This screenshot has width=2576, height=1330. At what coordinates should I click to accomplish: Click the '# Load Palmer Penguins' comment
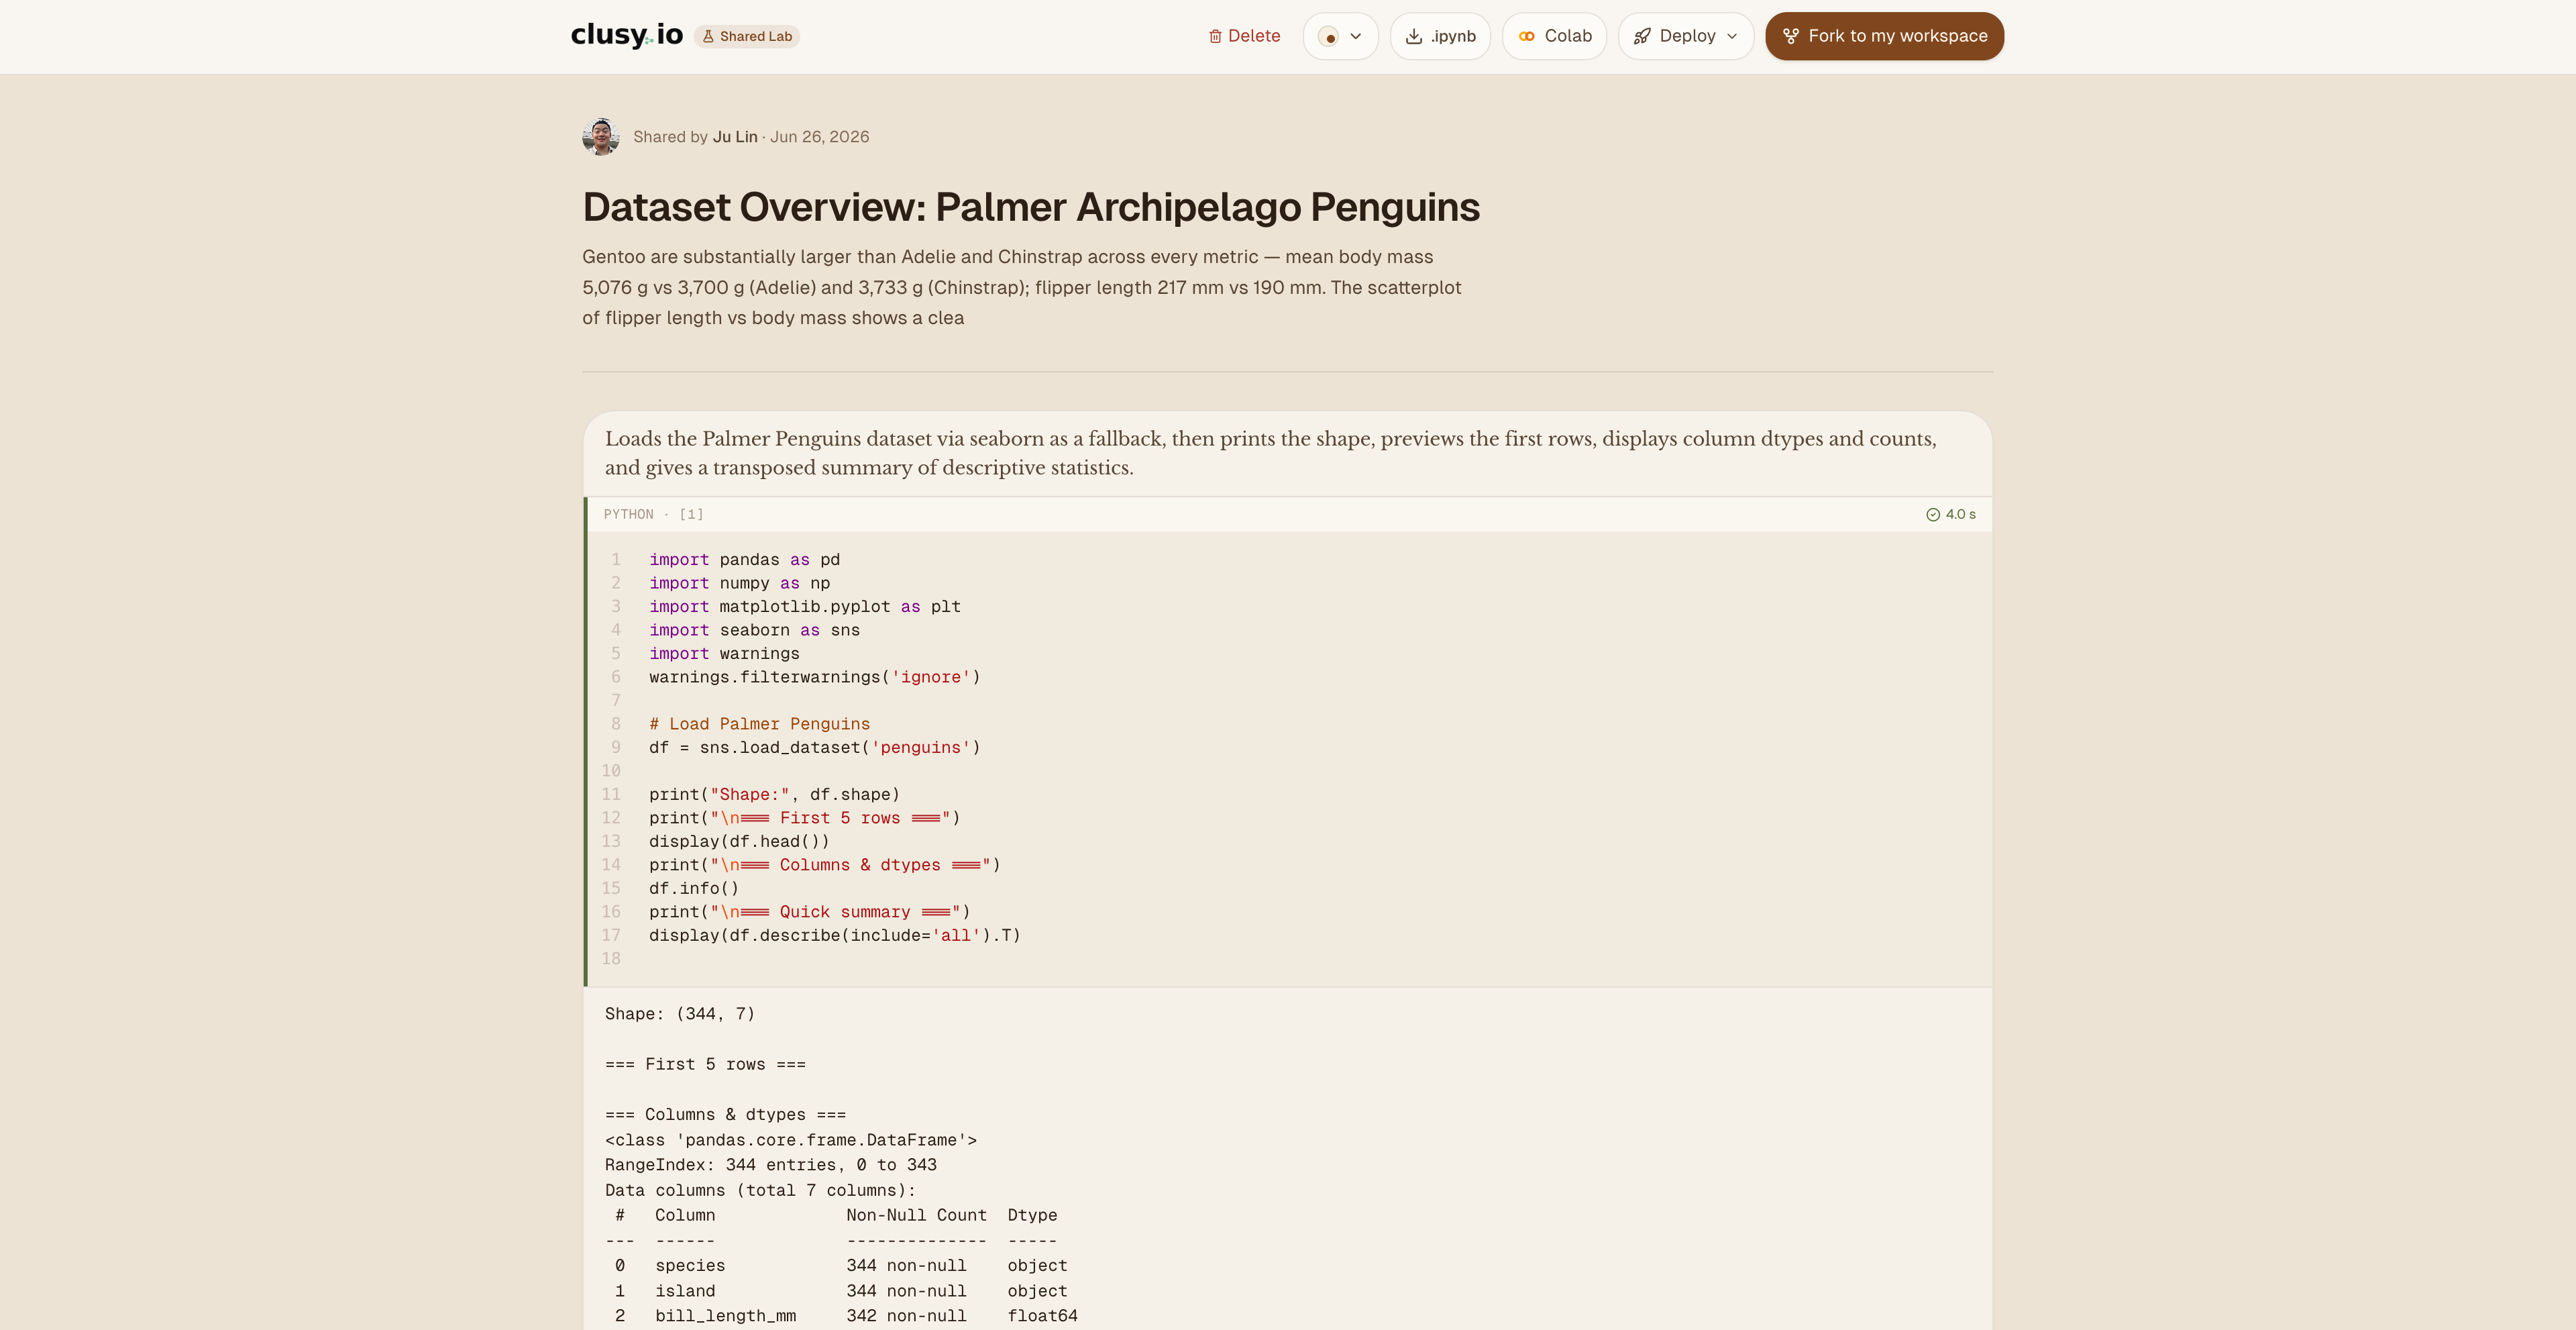pos(759,724)
